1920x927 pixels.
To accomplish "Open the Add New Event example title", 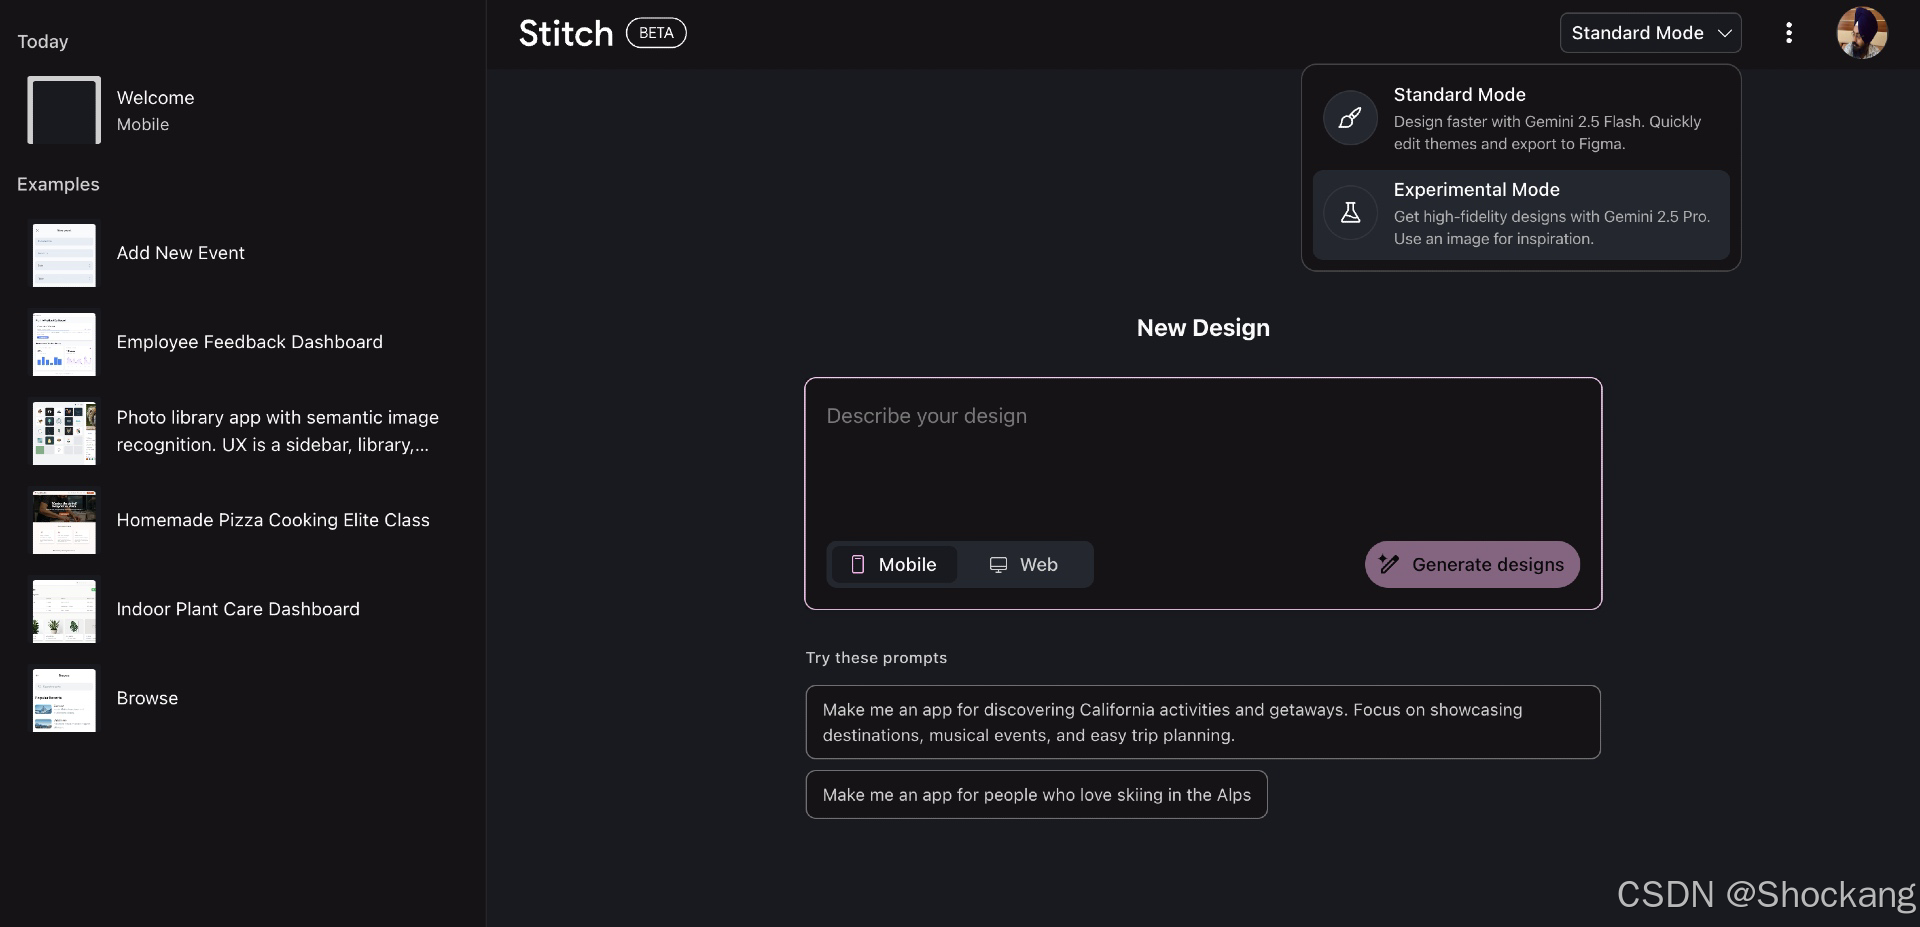I will [180, 253].
